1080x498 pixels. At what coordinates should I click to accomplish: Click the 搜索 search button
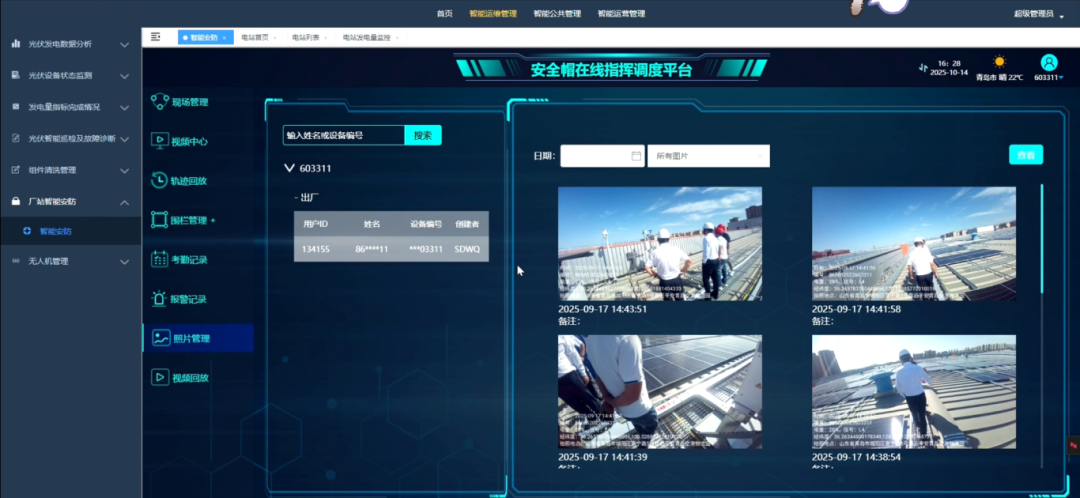coord(423,135)
